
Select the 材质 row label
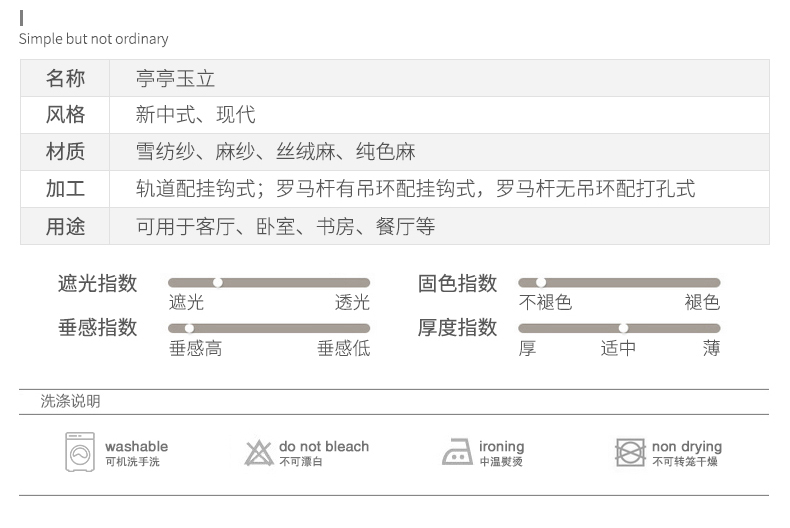(65, 152)
